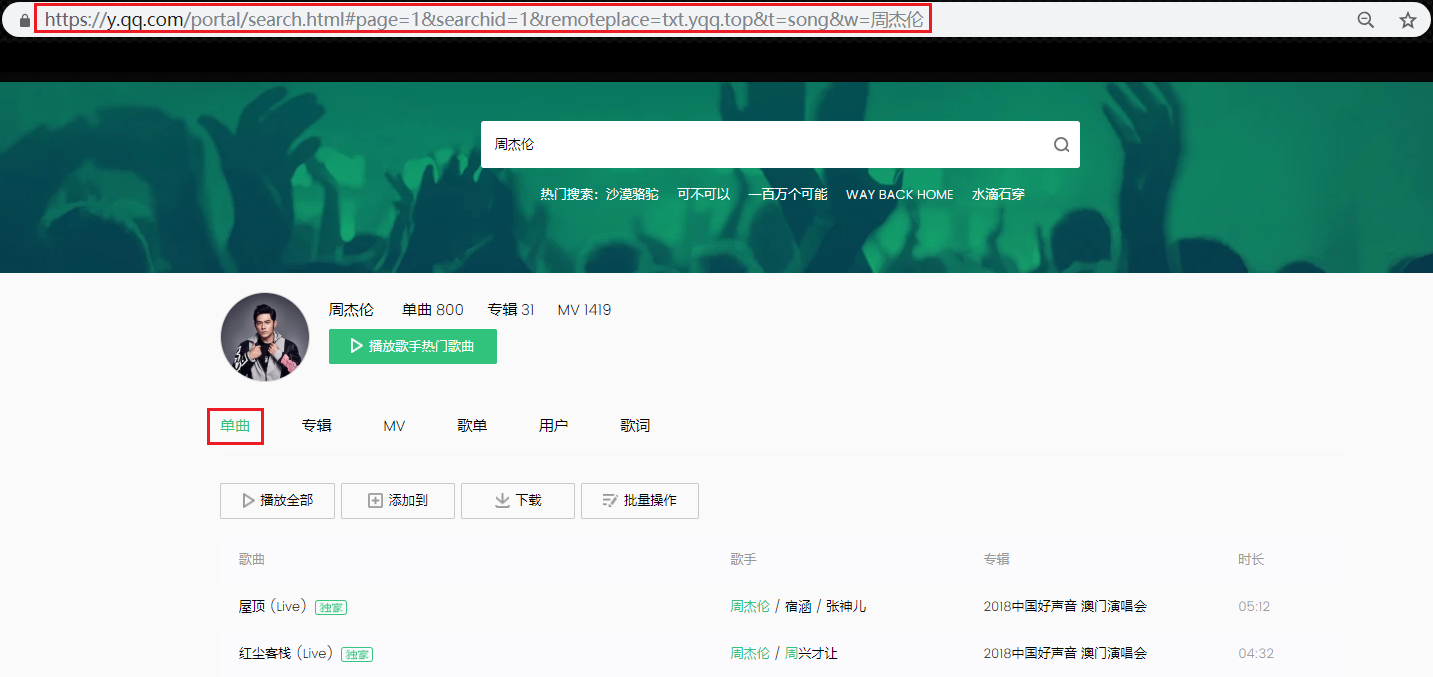Open the 周杰伦 artist name link
Viewport: 1433px width, 677px height.
click(x=351, y=310)
